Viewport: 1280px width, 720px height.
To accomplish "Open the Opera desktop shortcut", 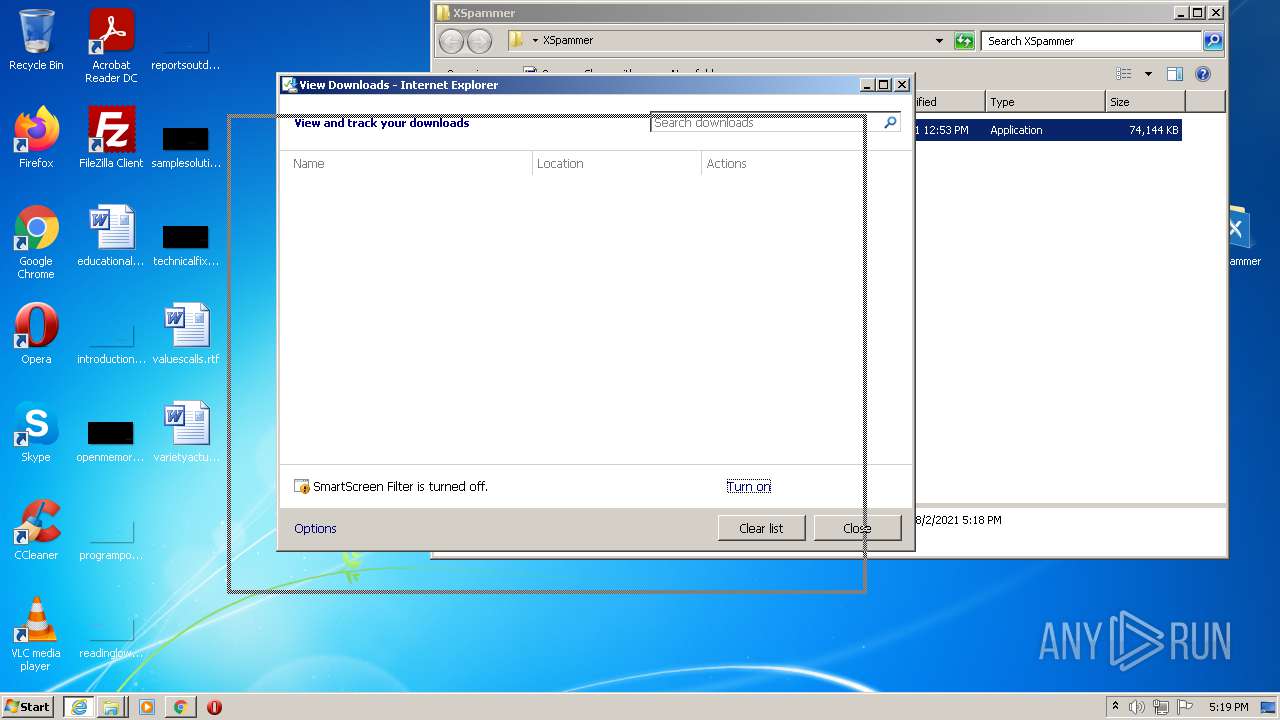I will click(36, 334).
